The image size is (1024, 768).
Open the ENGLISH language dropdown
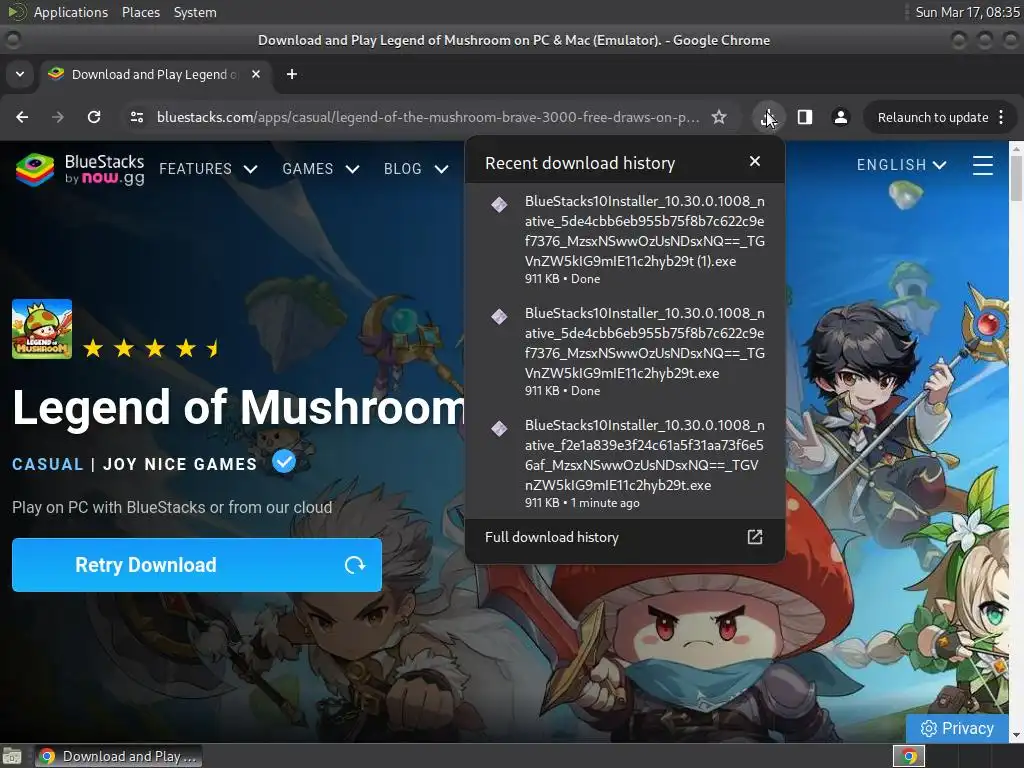click(901, 165)
